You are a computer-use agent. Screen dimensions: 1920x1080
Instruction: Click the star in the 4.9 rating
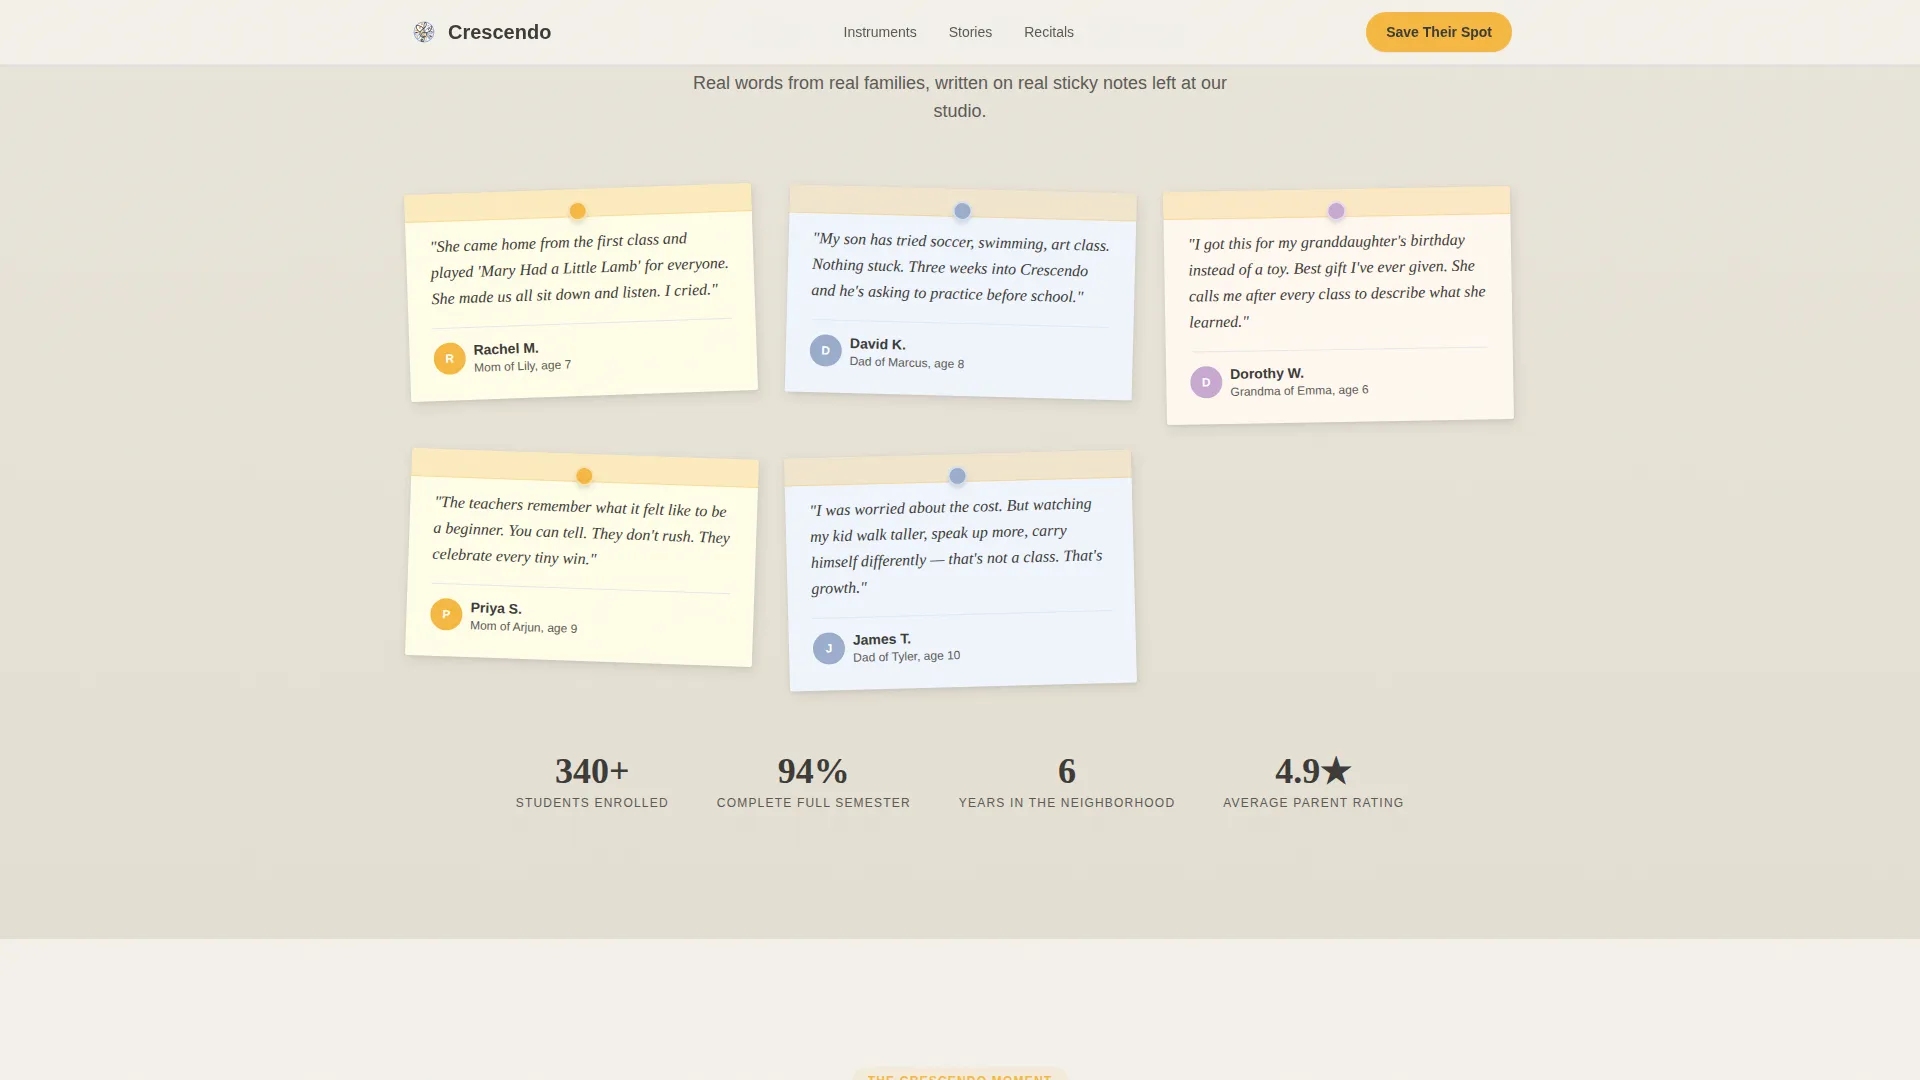point(1336,771)
